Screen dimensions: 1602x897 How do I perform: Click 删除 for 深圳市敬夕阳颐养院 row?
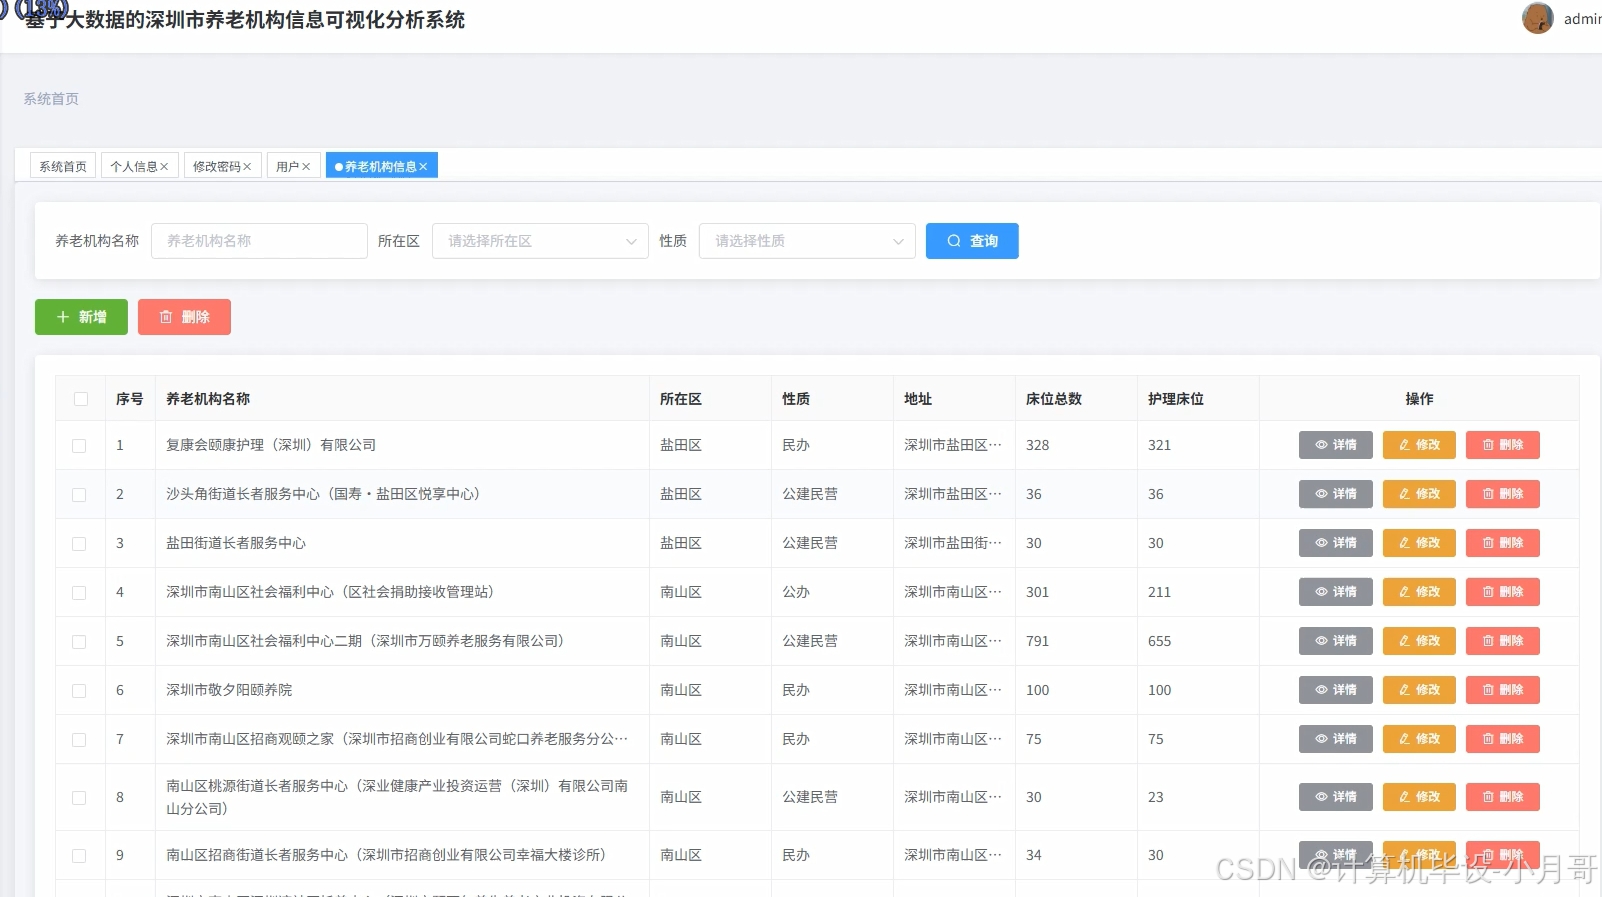point(1503,690)
